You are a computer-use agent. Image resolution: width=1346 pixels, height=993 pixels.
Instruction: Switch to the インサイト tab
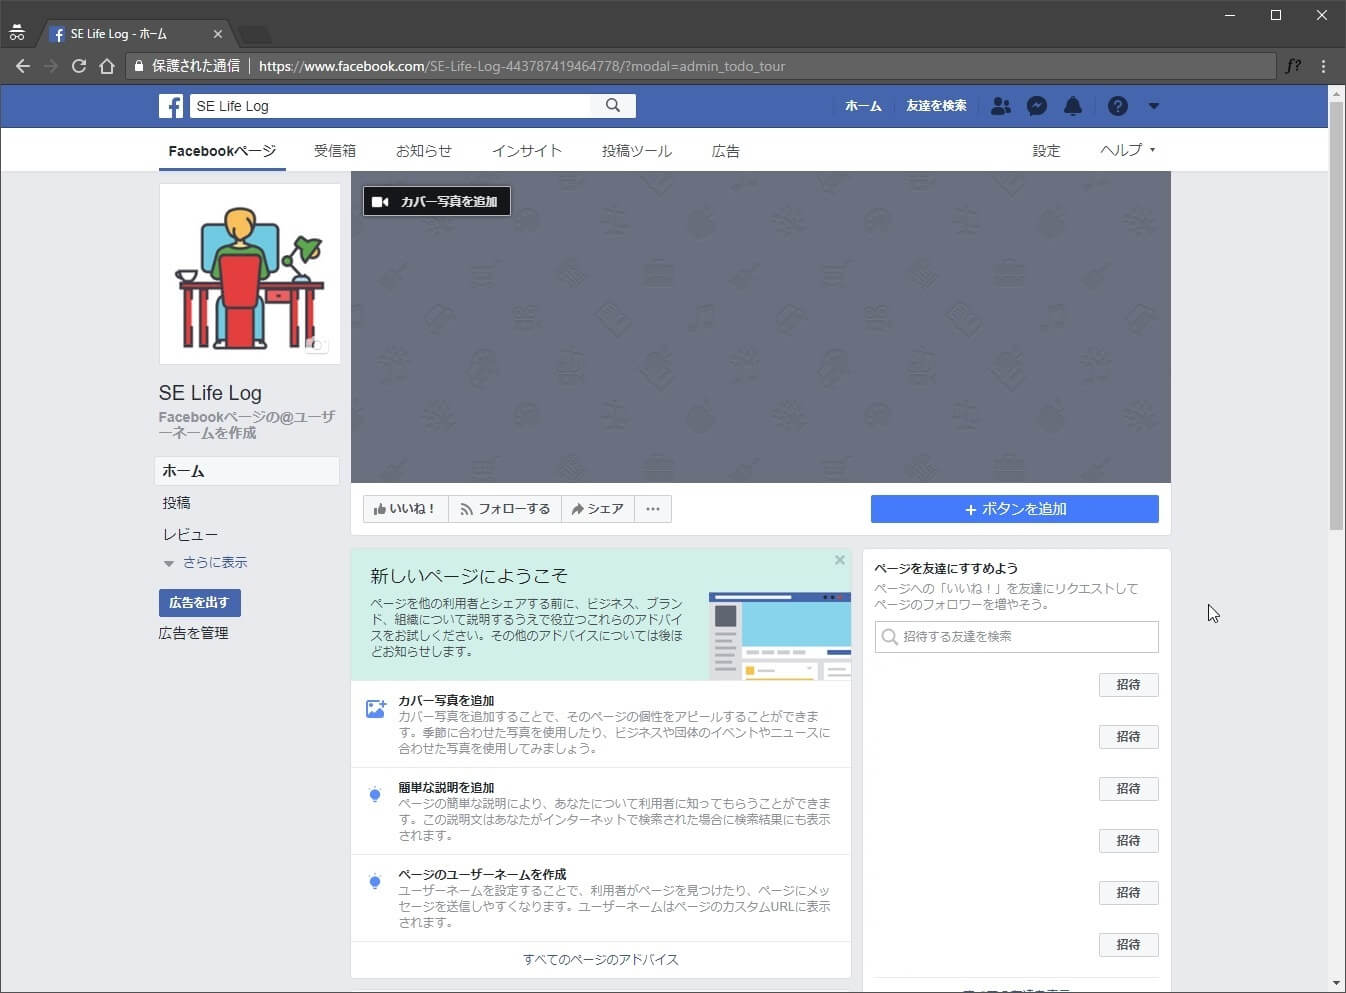(526, 151)
